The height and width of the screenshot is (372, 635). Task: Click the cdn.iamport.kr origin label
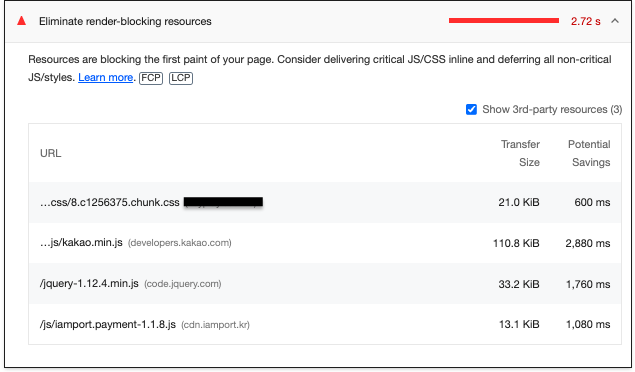click(215, 325)
